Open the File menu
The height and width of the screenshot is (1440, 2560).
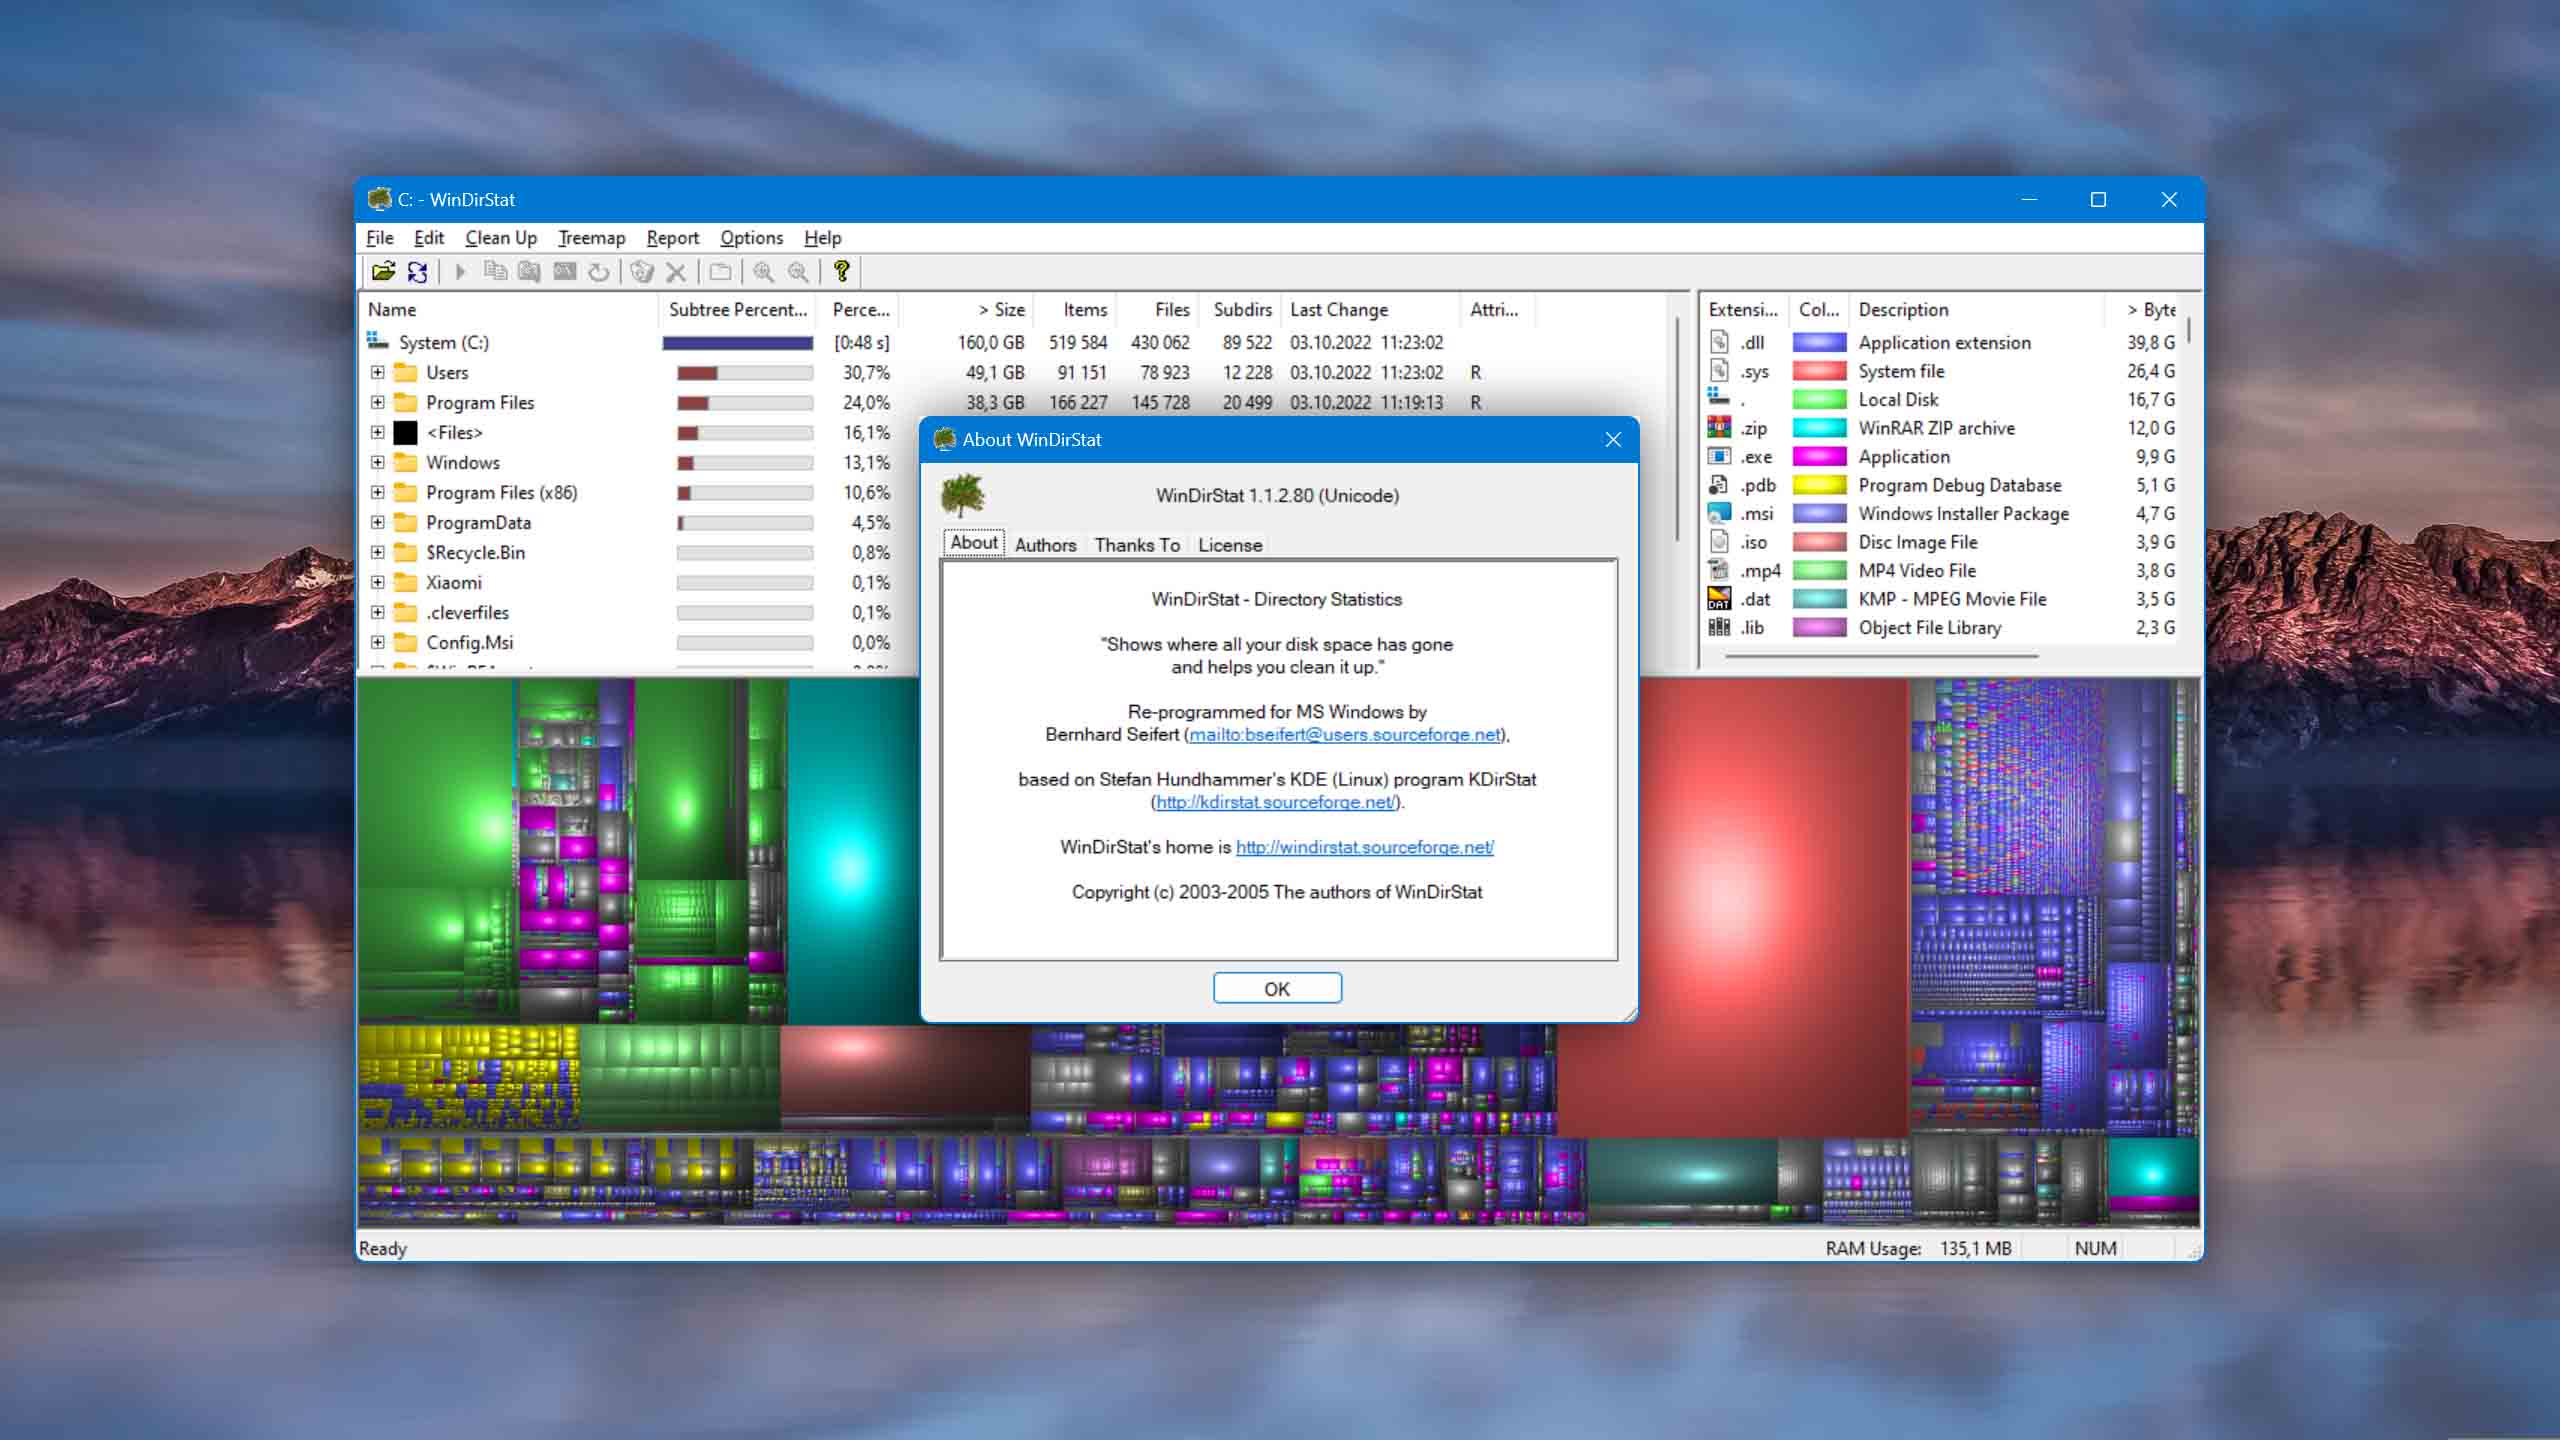pyautogui.click(x=380, y=238)
